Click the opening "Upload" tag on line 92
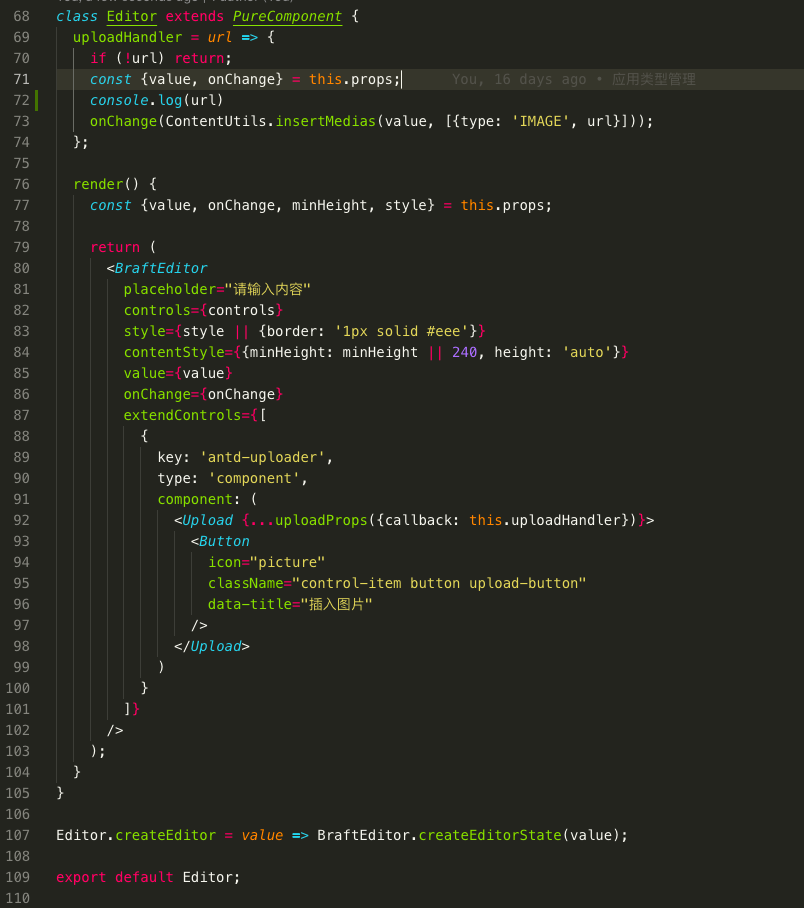This screenshot has height=908, width=804. (x=207, y=520)
